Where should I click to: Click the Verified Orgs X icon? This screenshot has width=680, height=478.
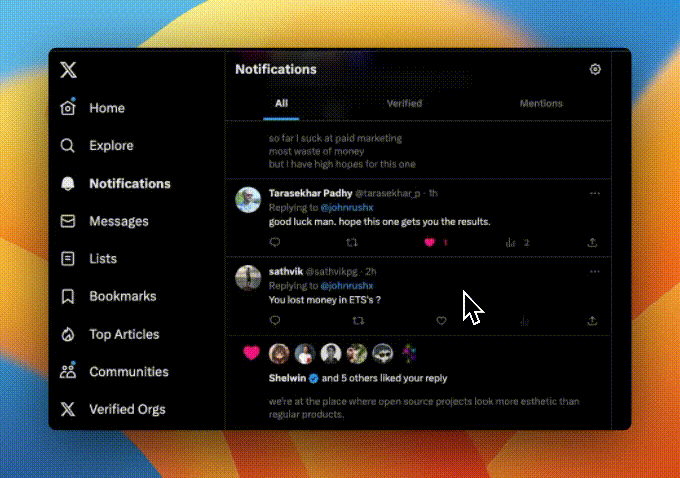coord(68,409)
